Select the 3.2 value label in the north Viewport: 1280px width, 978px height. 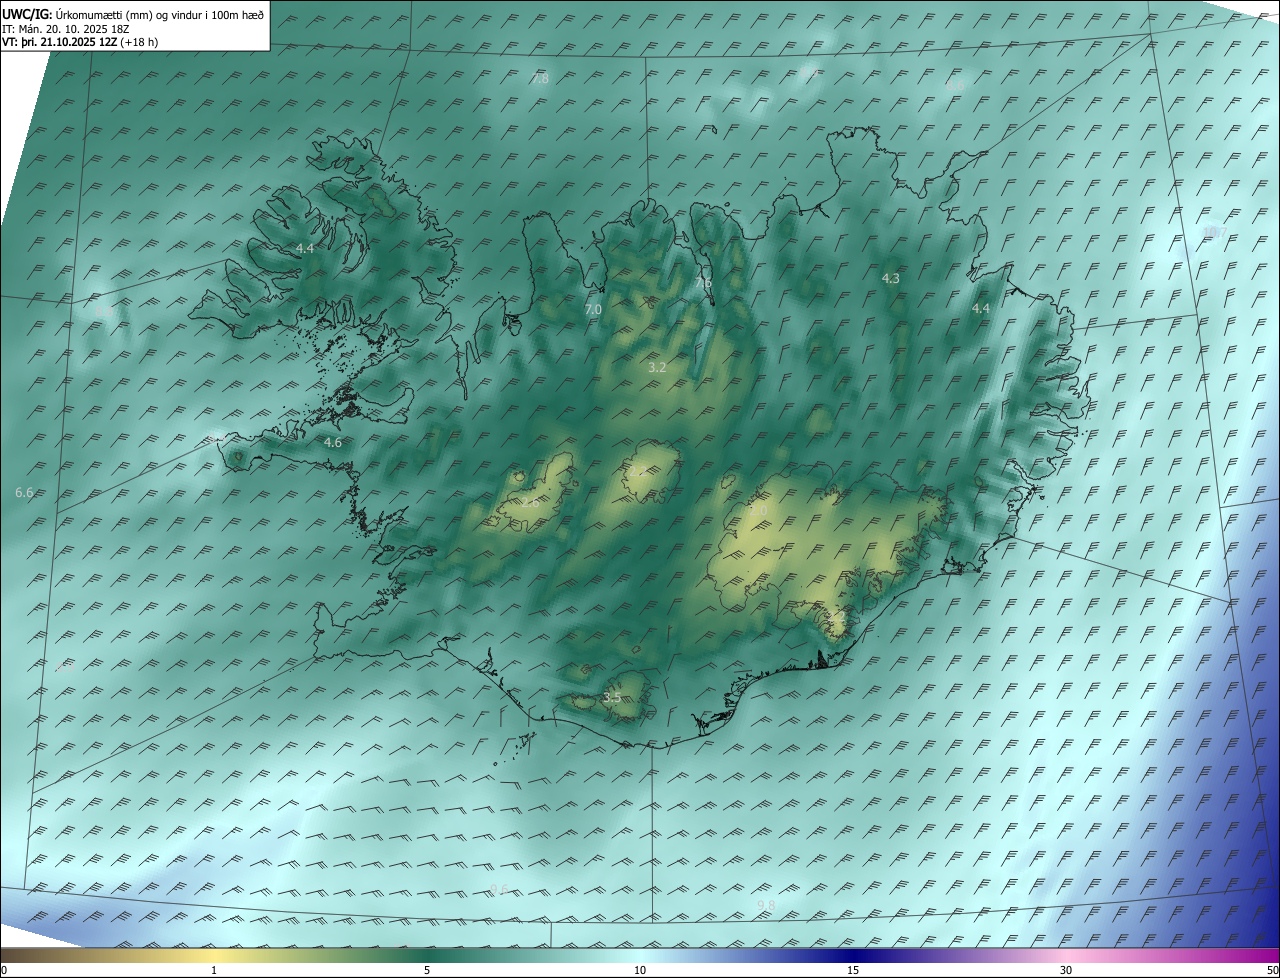(657, 368)
